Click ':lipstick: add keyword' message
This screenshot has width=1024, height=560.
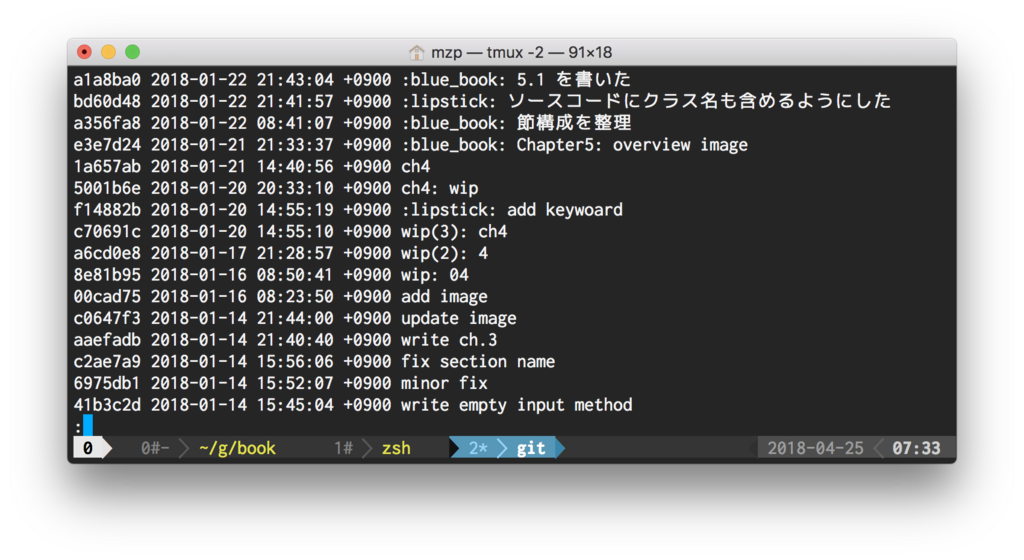pyautogui.click(x=512, y=210)
